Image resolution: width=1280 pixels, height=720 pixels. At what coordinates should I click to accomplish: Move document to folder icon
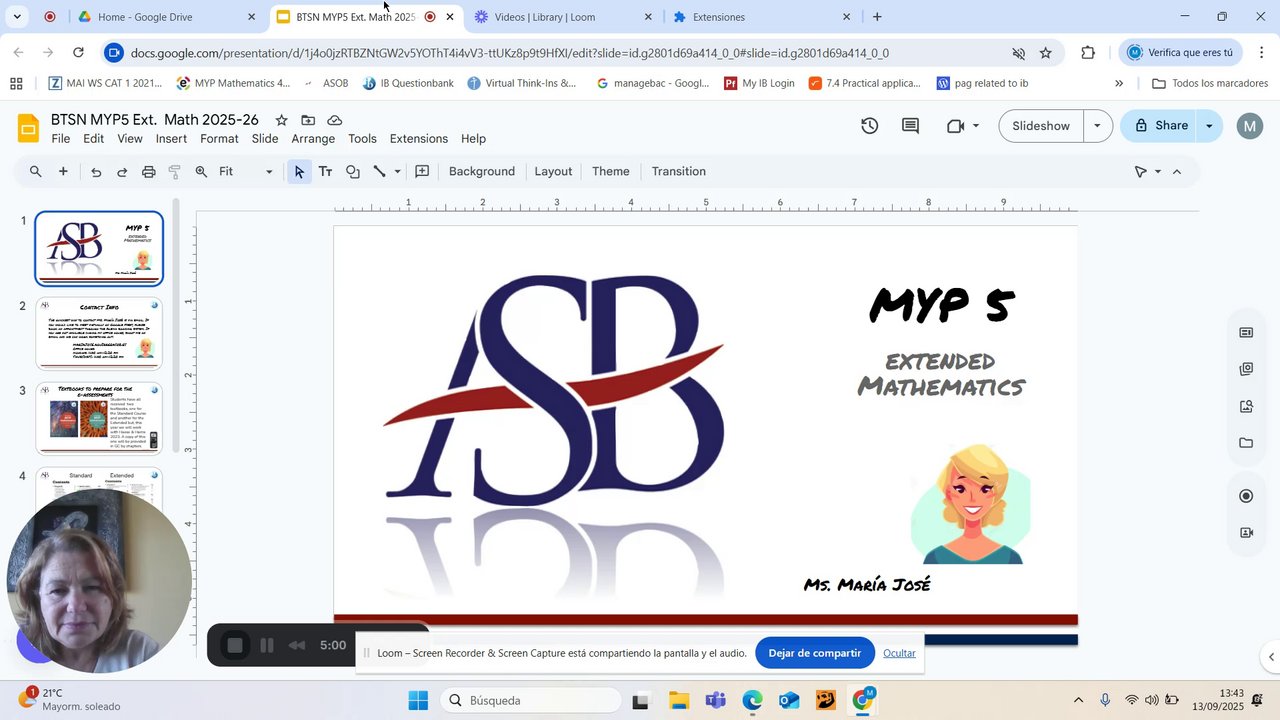[x=308, y=120]
